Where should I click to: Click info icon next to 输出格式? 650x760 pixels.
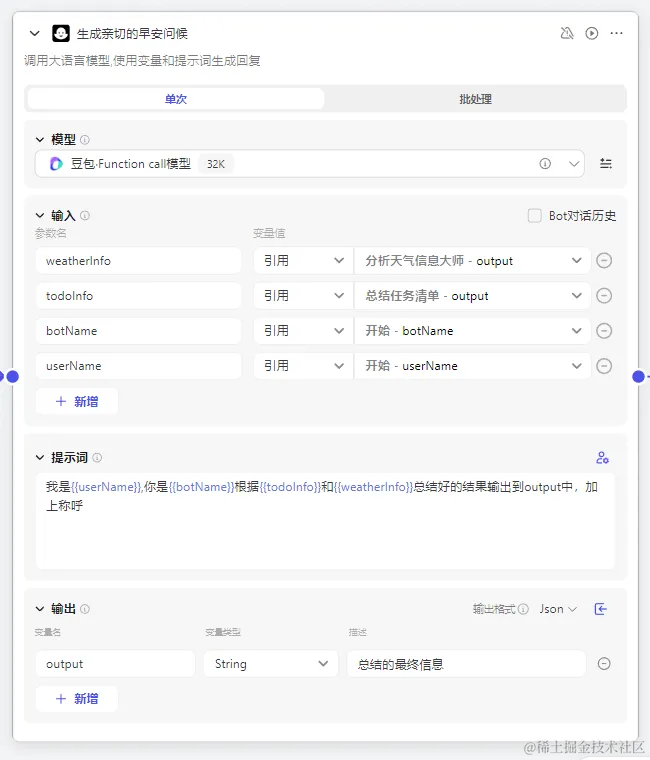point(523,609)
